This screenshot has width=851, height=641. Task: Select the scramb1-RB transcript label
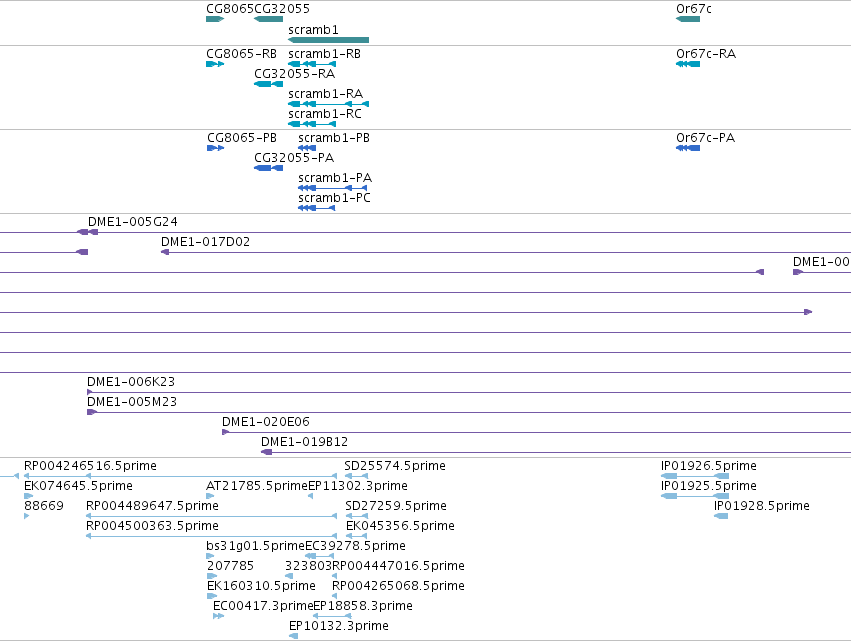point(325,54)
